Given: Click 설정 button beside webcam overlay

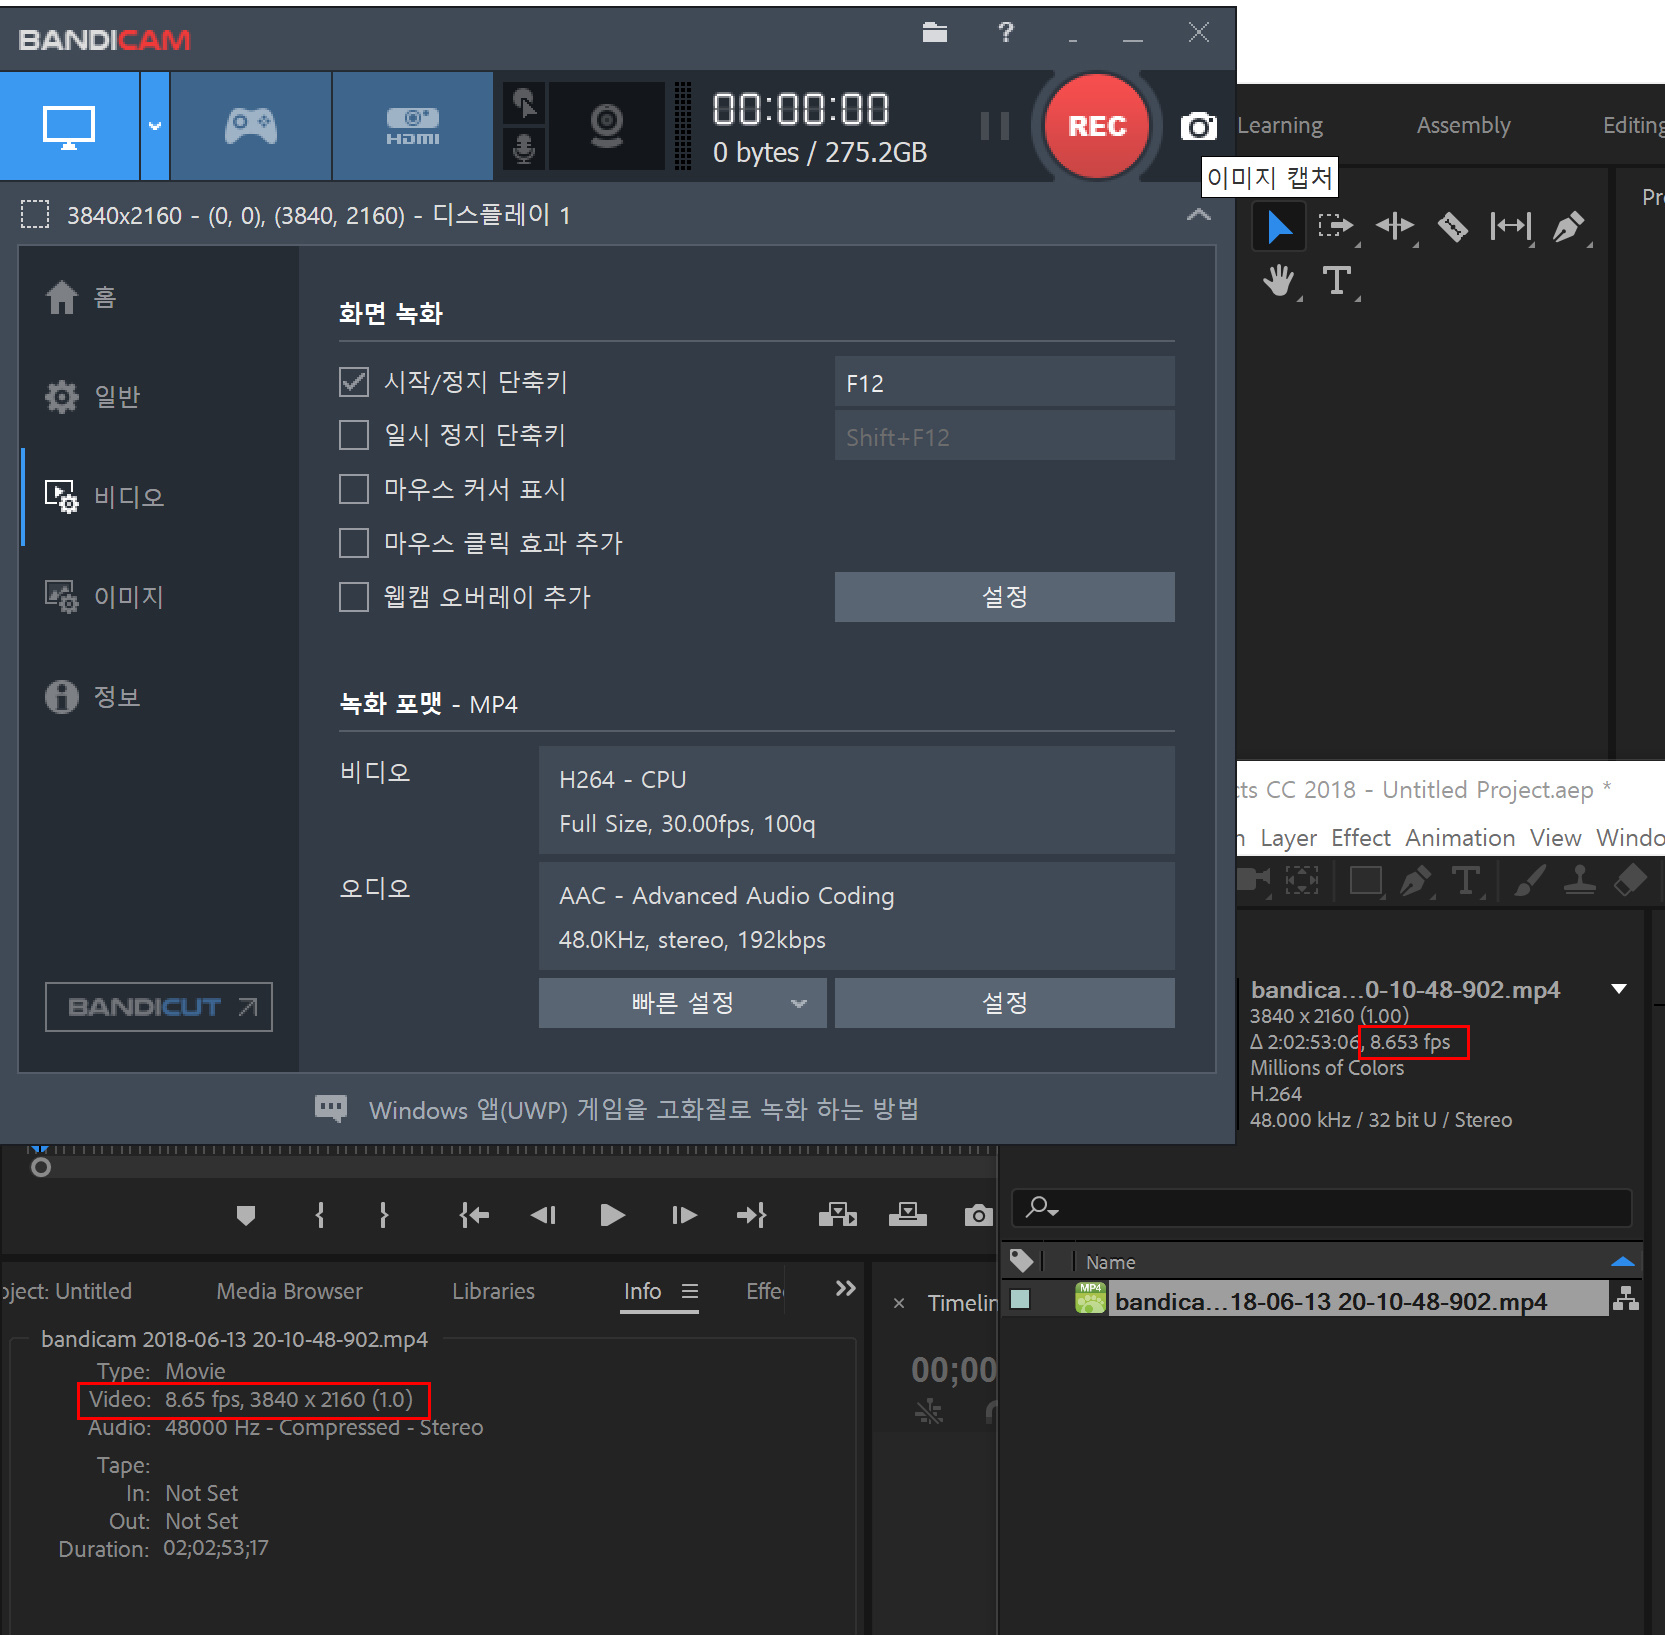Looking at the screenshot, I should [x=1004, y=597].
